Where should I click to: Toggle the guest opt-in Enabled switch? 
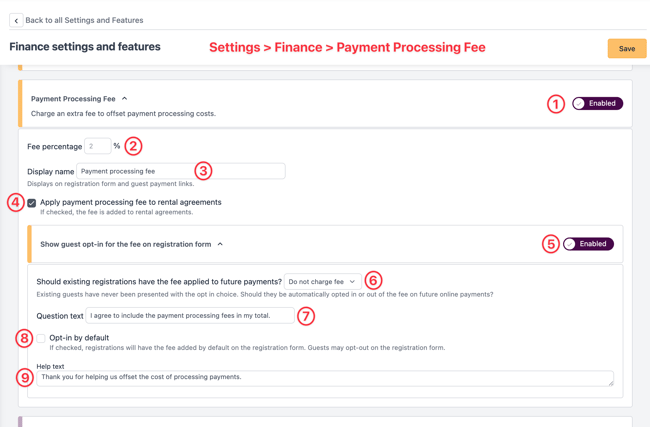tap(588, 244)
